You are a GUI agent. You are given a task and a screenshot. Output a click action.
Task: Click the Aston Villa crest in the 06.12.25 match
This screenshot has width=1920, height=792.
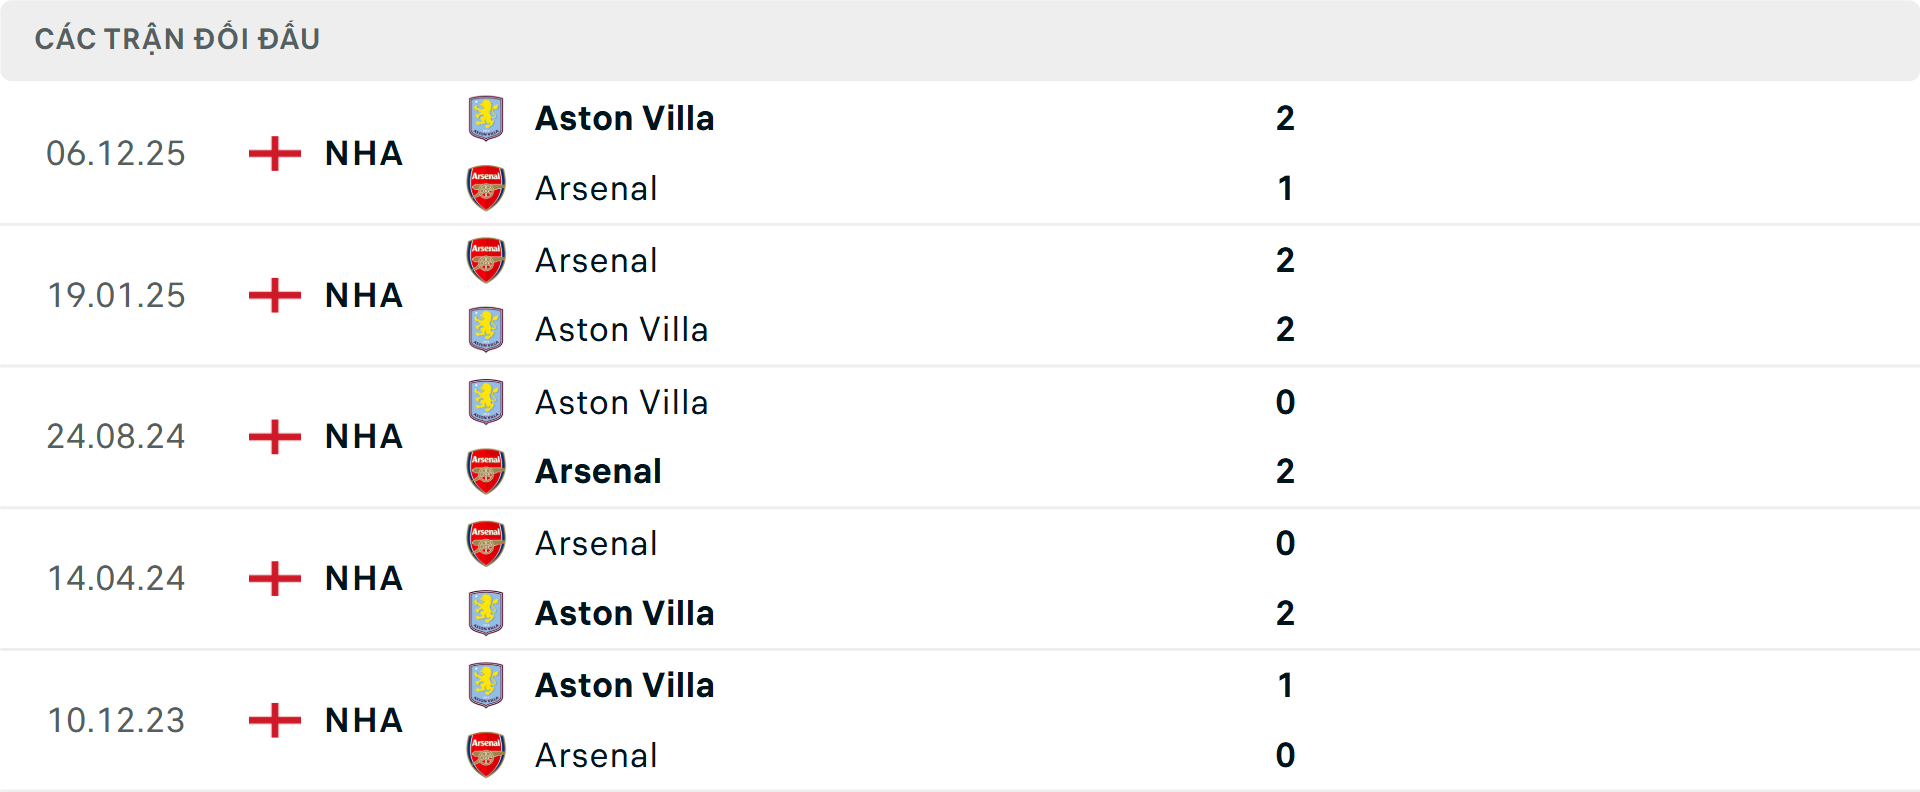click(x=487, y=118)
